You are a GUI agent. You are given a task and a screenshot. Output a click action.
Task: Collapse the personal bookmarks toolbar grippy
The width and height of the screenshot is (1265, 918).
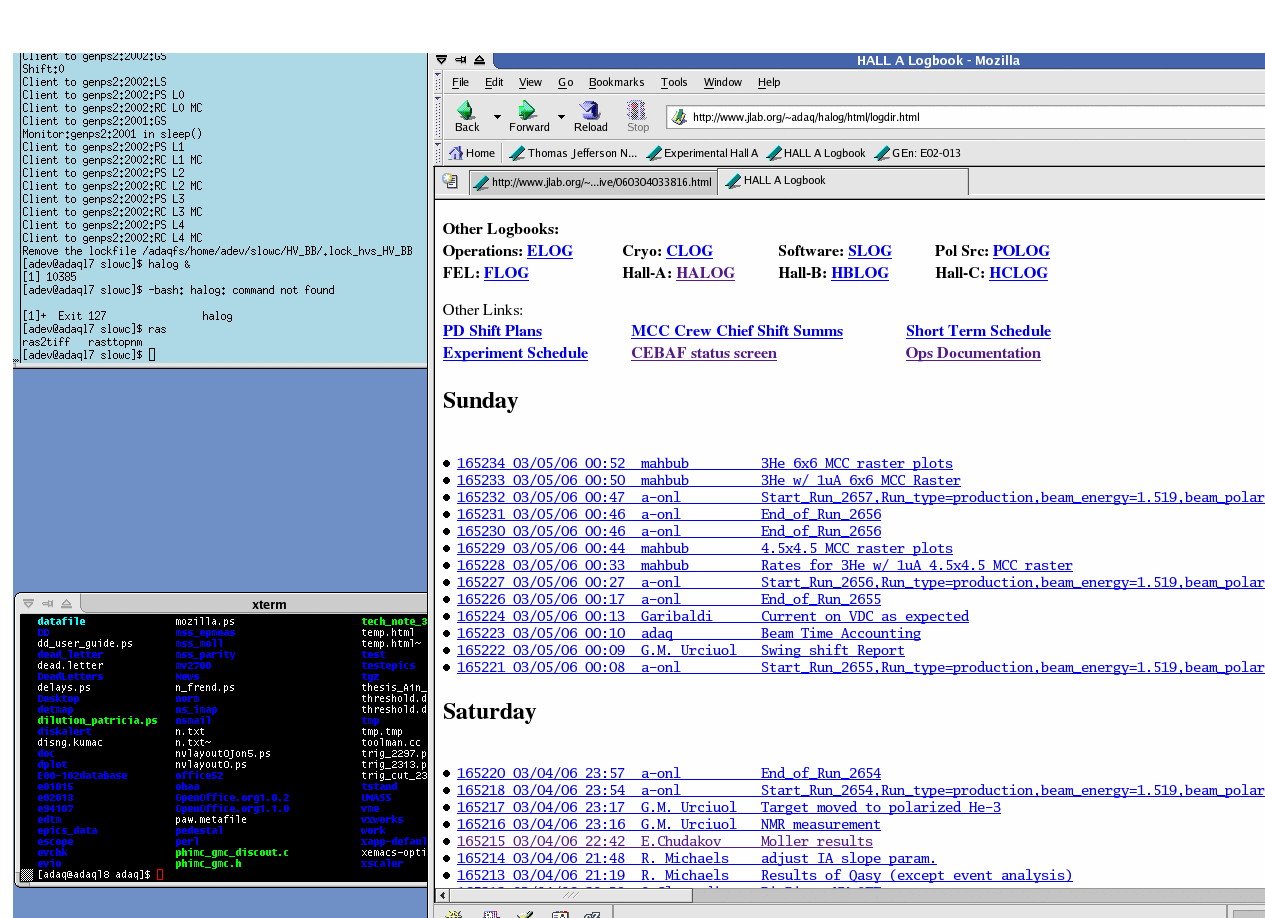point(439,153)
